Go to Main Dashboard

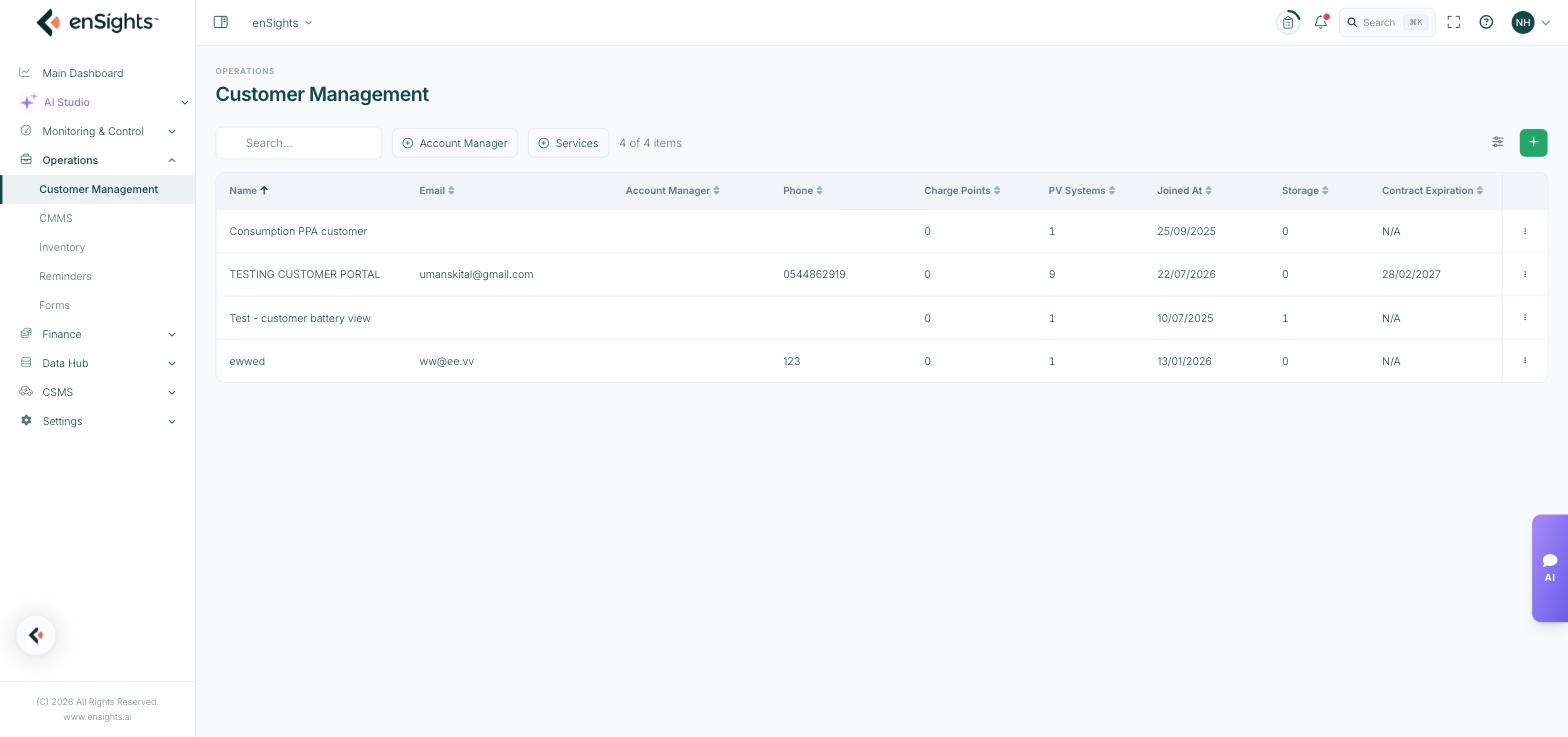tap(82, 73)
